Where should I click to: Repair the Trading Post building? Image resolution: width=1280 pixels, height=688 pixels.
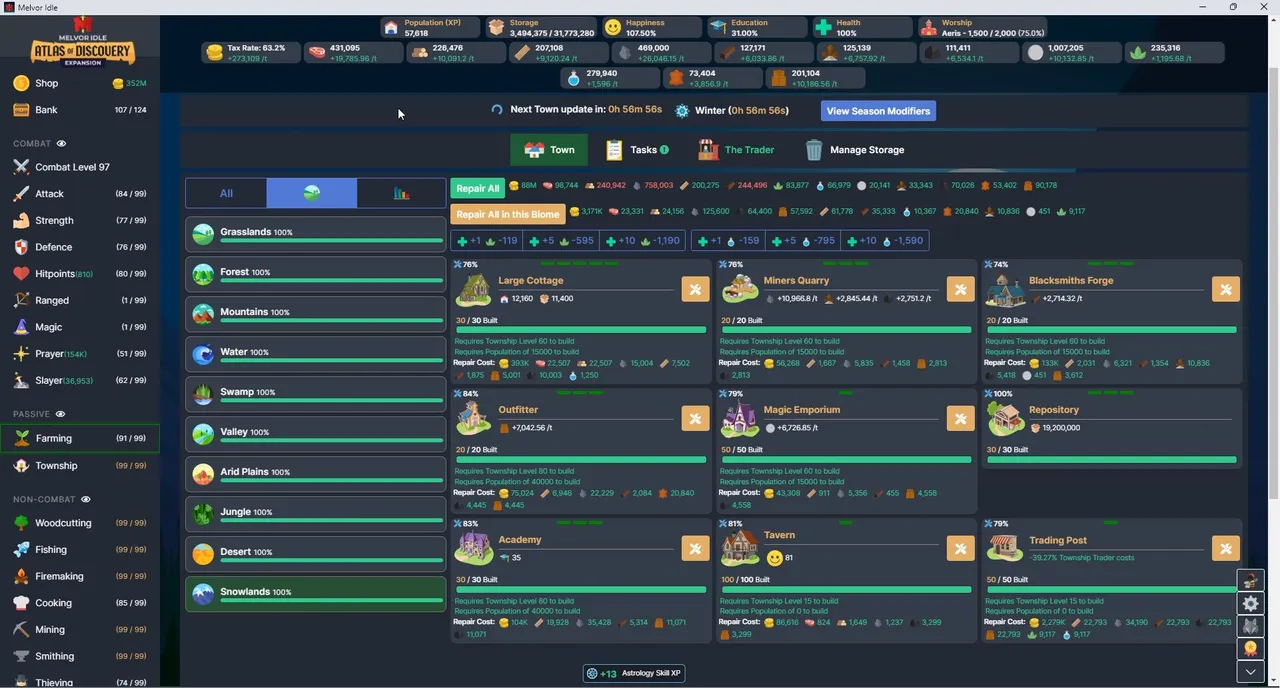1225,548
